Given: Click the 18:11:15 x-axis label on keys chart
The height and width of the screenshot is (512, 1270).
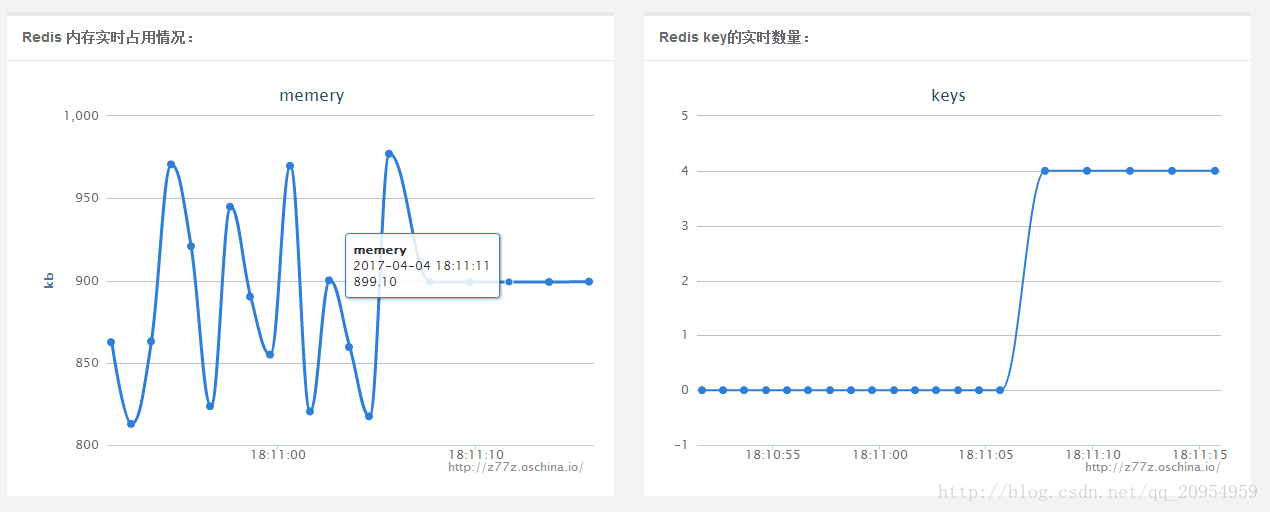Looking at the screenshot, I should pos(1200,455).
